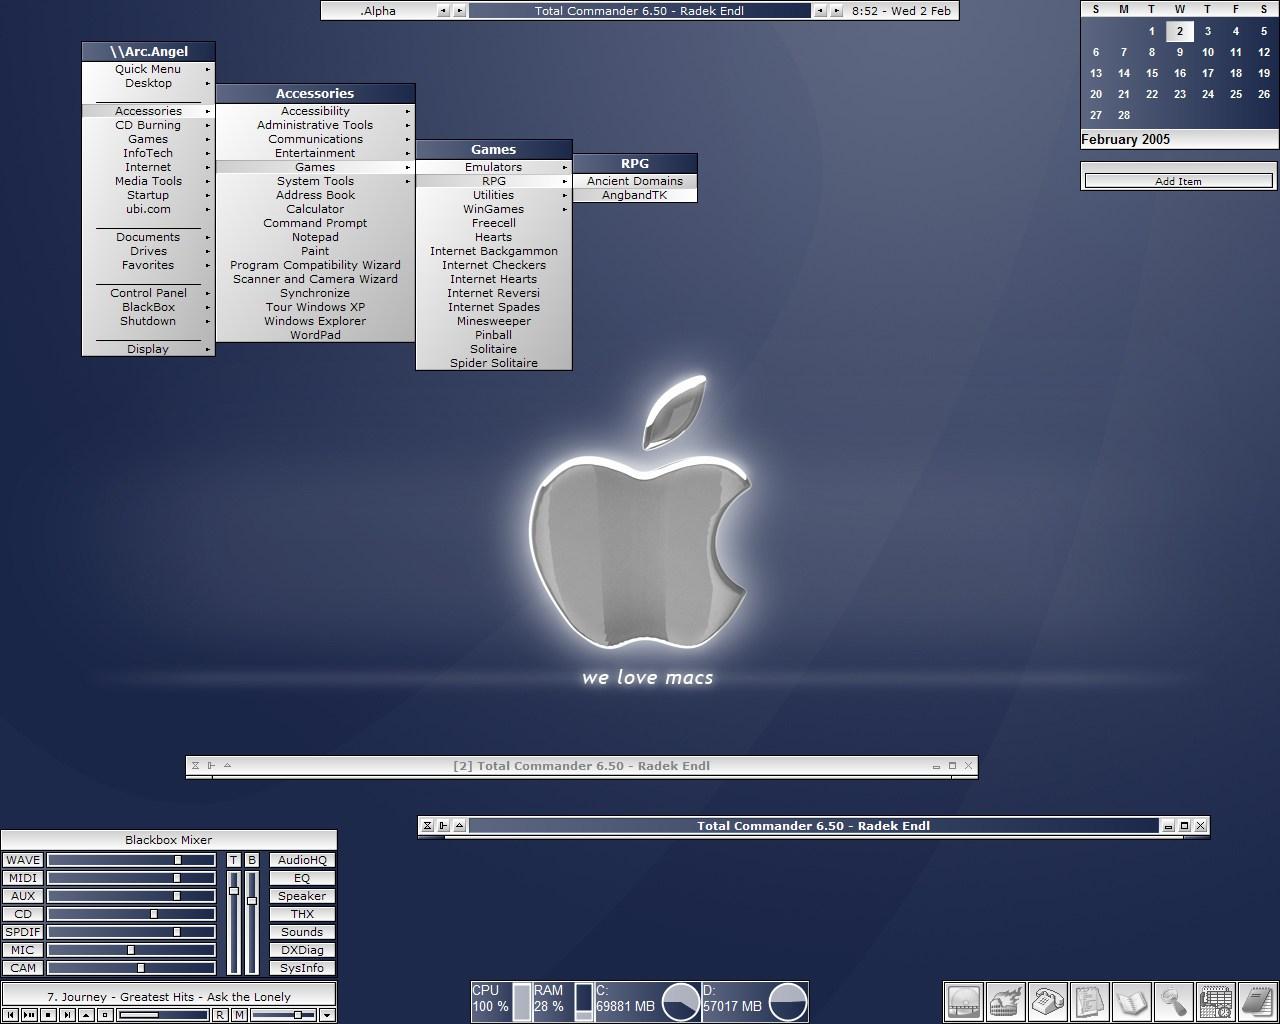This screenshot has height=1024, width=1280.
Task: Click the eject button in media player
Action: [86, 1015]
